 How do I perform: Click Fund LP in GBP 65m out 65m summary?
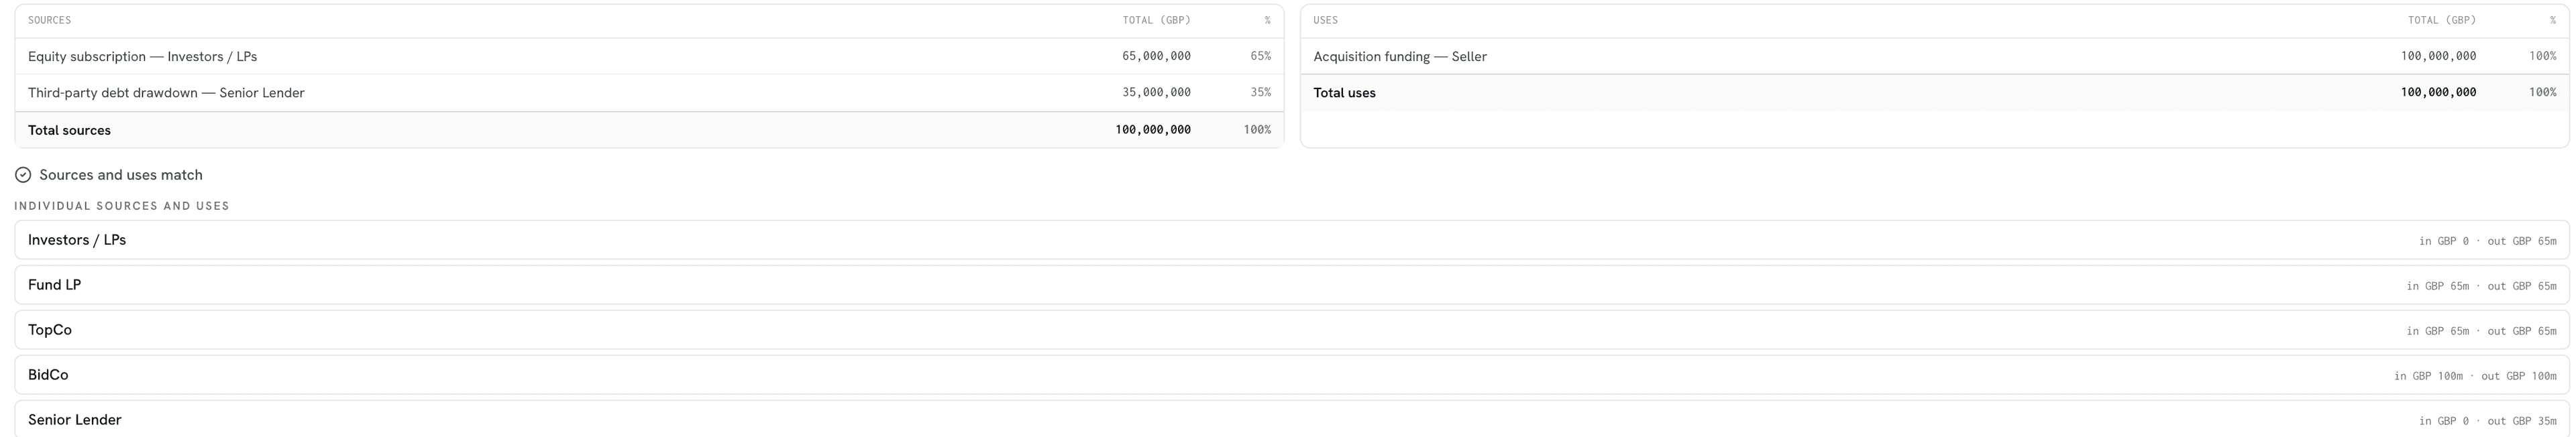(x=2481, y=286)
